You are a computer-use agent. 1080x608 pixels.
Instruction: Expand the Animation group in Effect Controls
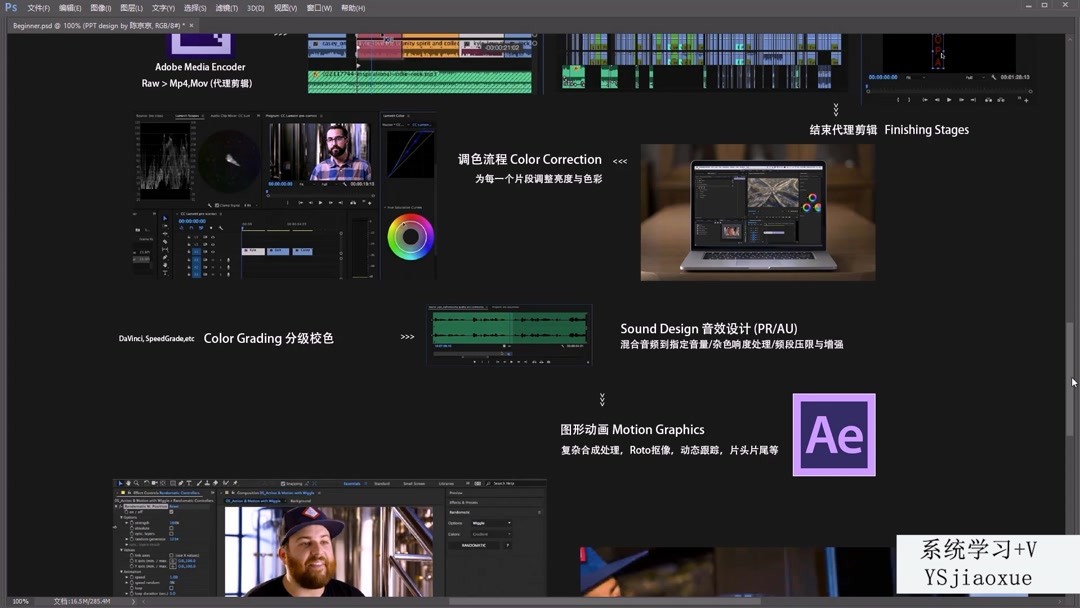point(121,570)
